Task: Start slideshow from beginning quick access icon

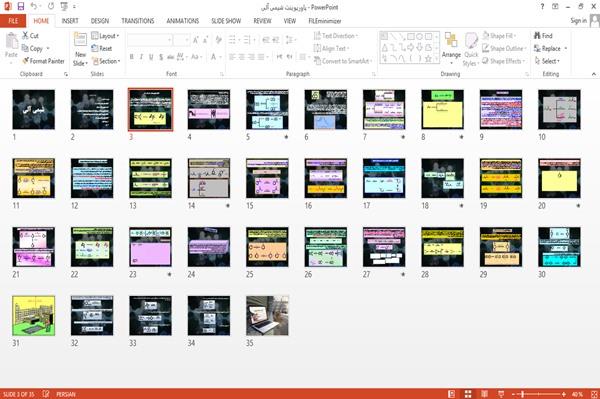Action: tap(64, 7)
